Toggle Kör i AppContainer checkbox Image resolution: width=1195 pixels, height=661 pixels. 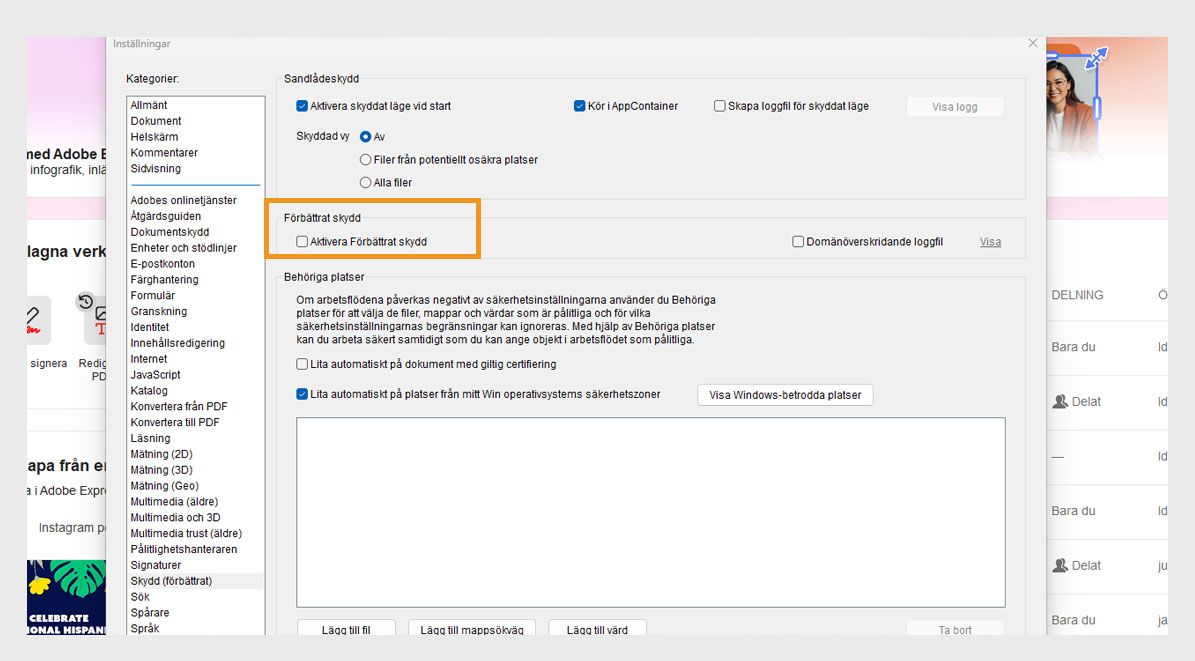tap(579, 106)
